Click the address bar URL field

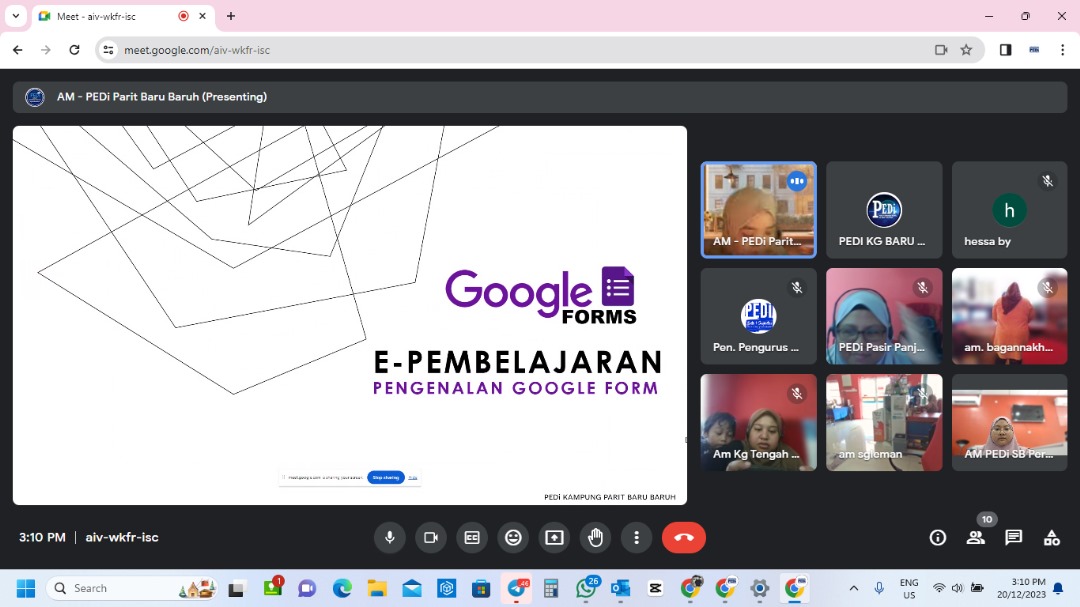coord(500,50)
